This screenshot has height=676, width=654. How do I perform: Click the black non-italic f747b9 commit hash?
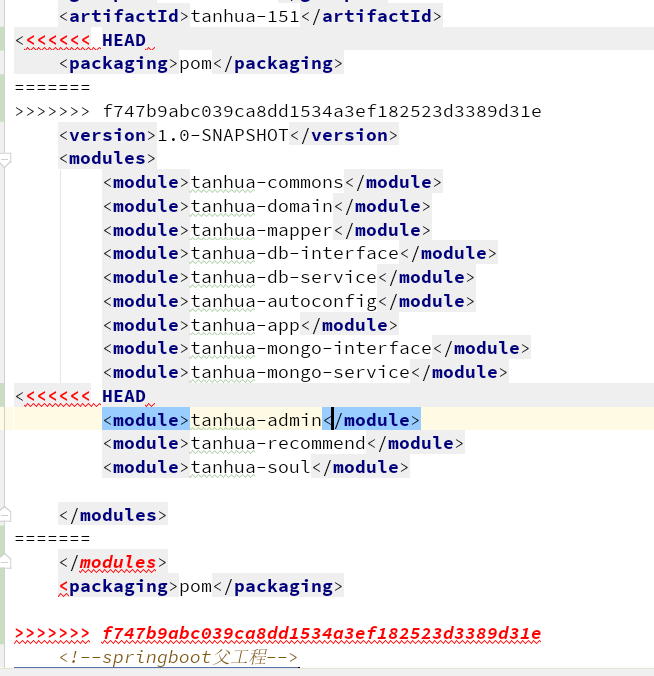321,111
